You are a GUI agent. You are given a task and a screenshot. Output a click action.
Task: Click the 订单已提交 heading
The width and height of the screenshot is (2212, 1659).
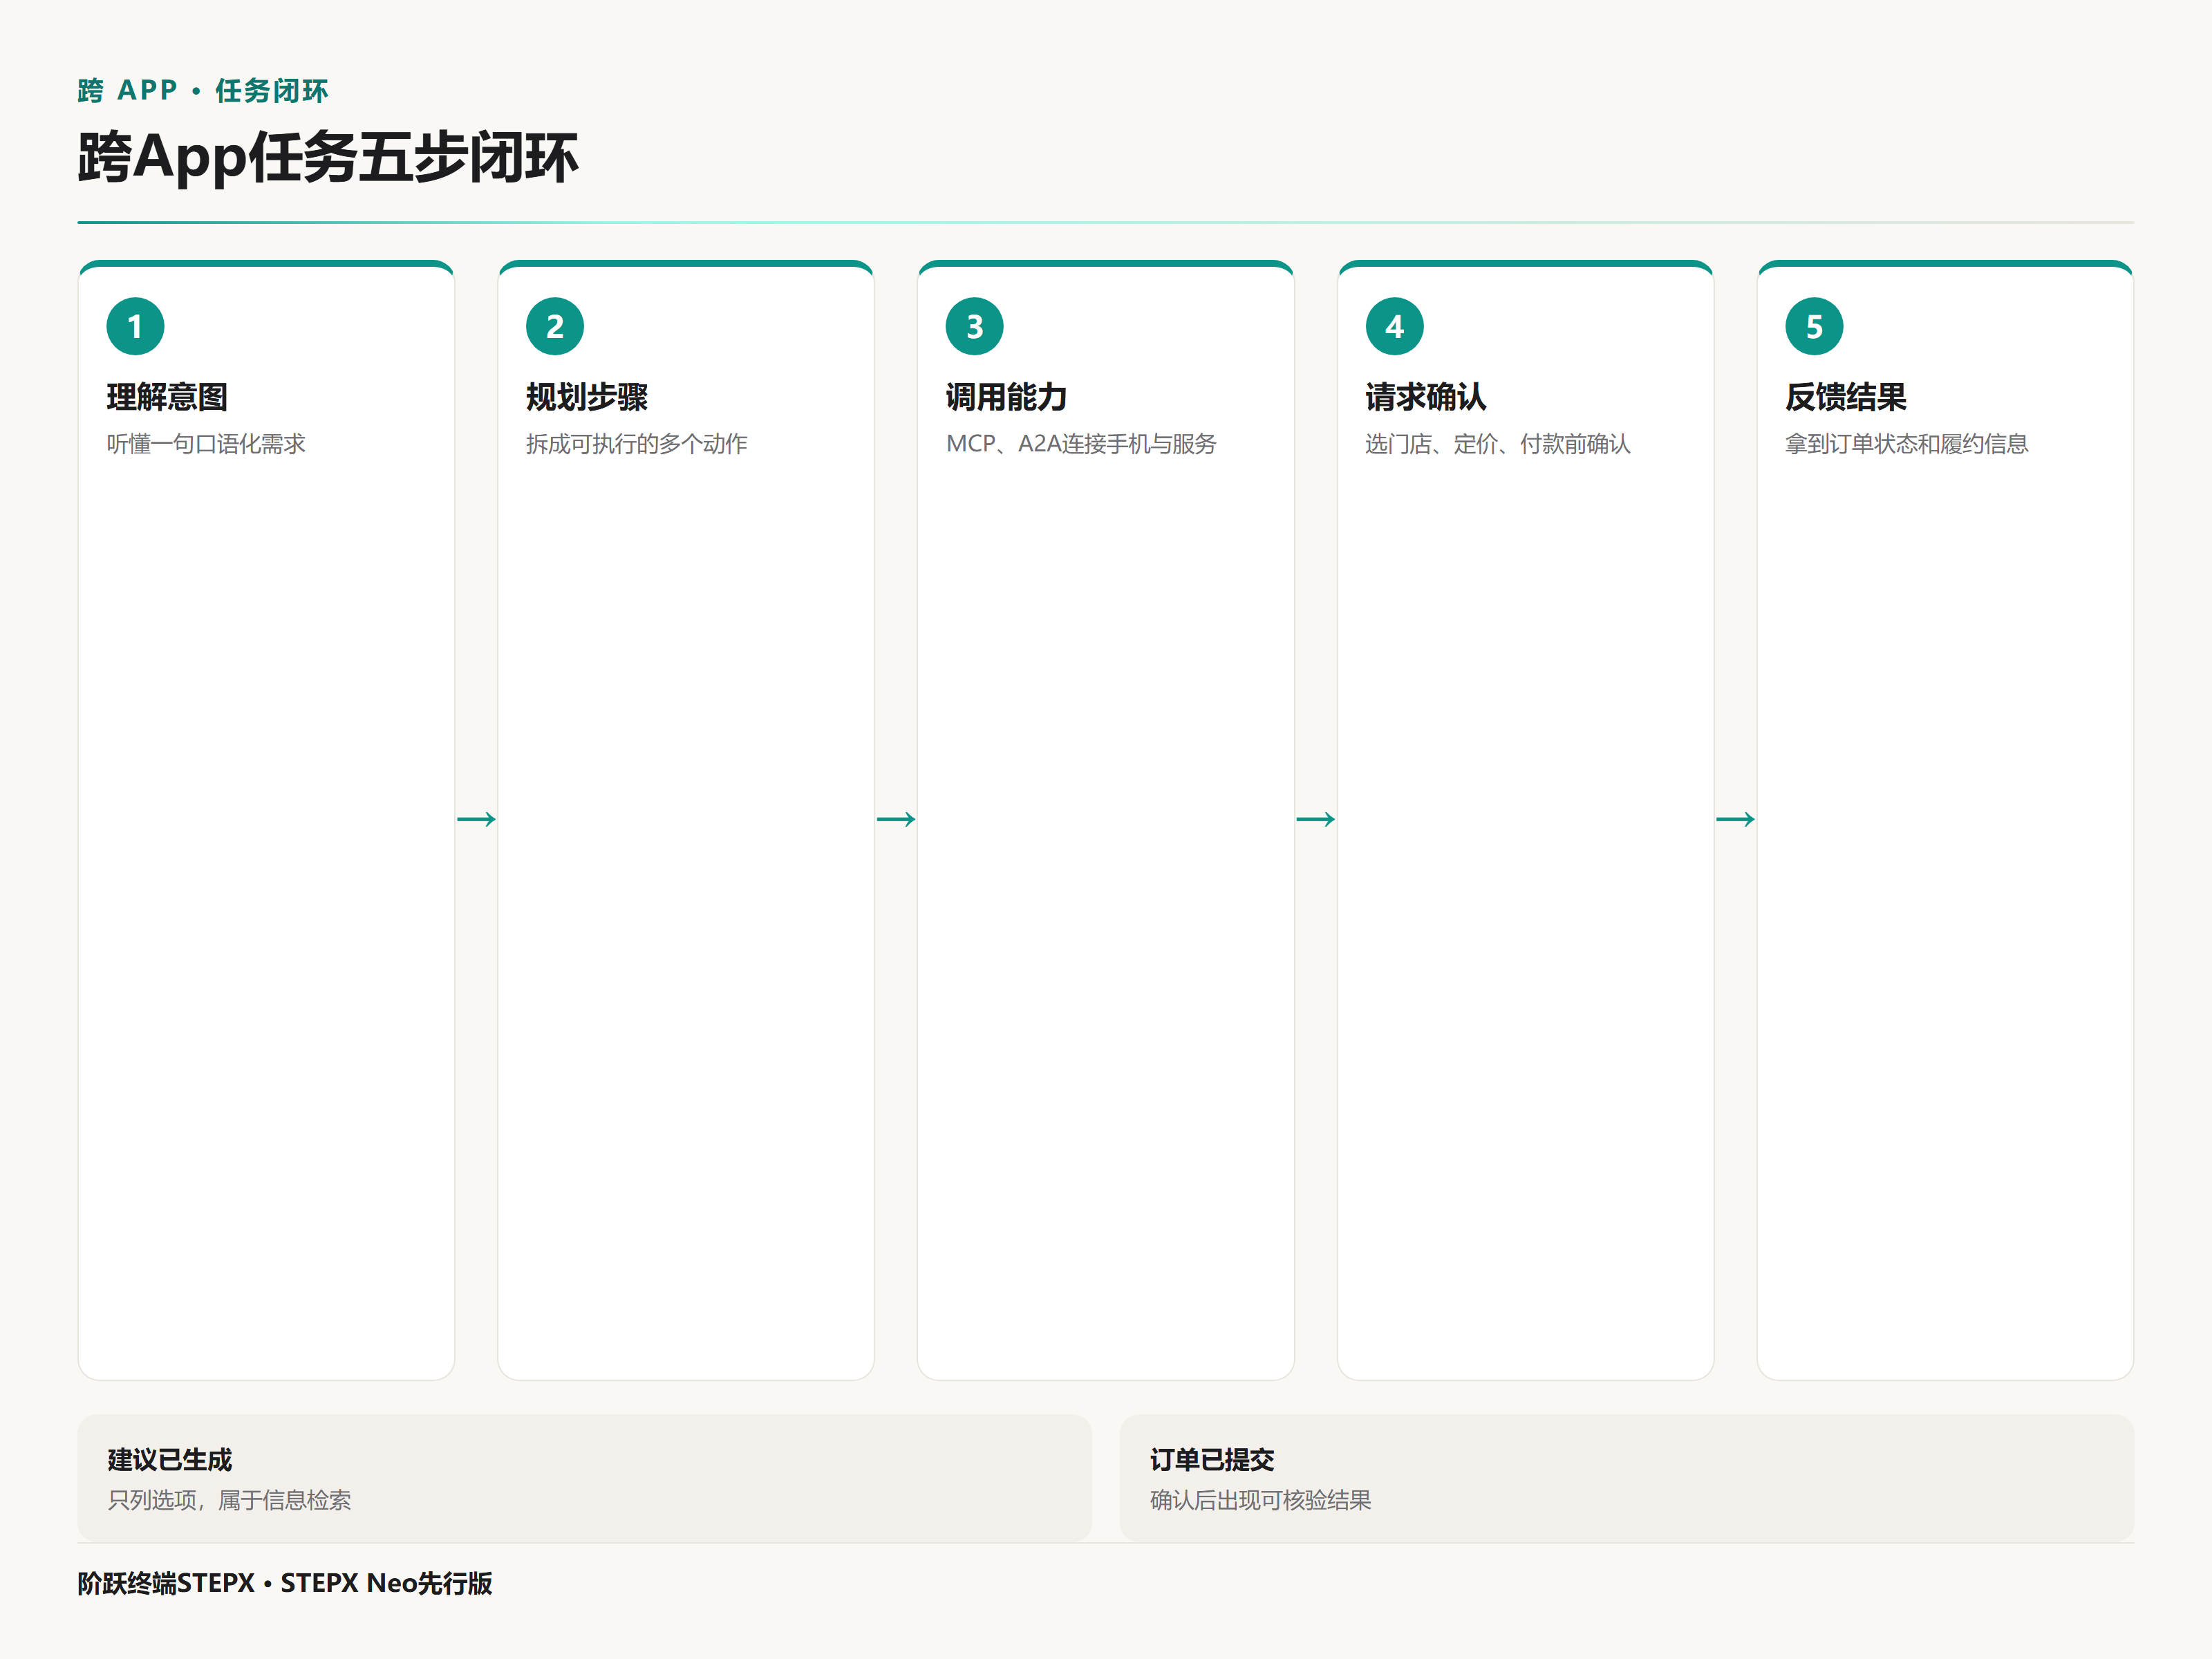click(x=1212, y=1460)
